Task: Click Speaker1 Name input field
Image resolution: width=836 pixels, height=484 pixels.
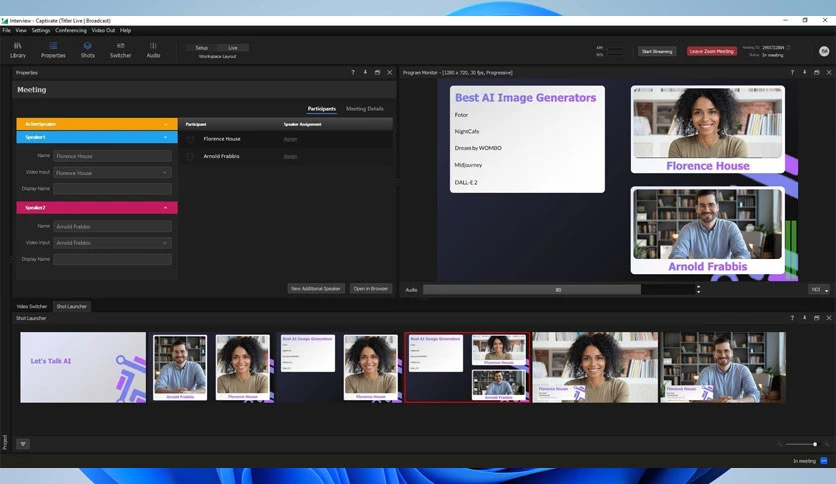Action: (112, 156)
